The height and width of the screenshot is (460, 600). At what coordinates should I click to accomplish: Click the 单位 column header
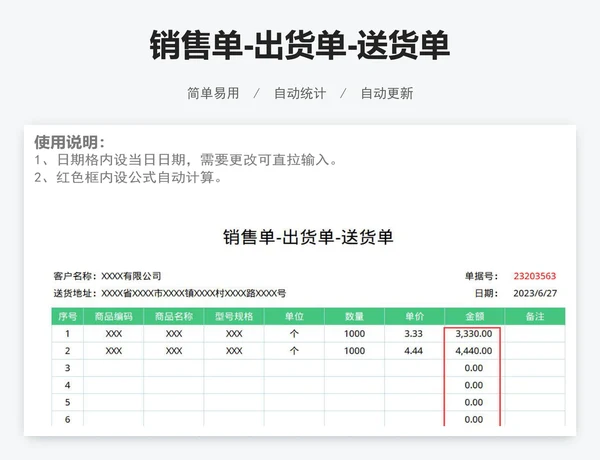(294, 316)
